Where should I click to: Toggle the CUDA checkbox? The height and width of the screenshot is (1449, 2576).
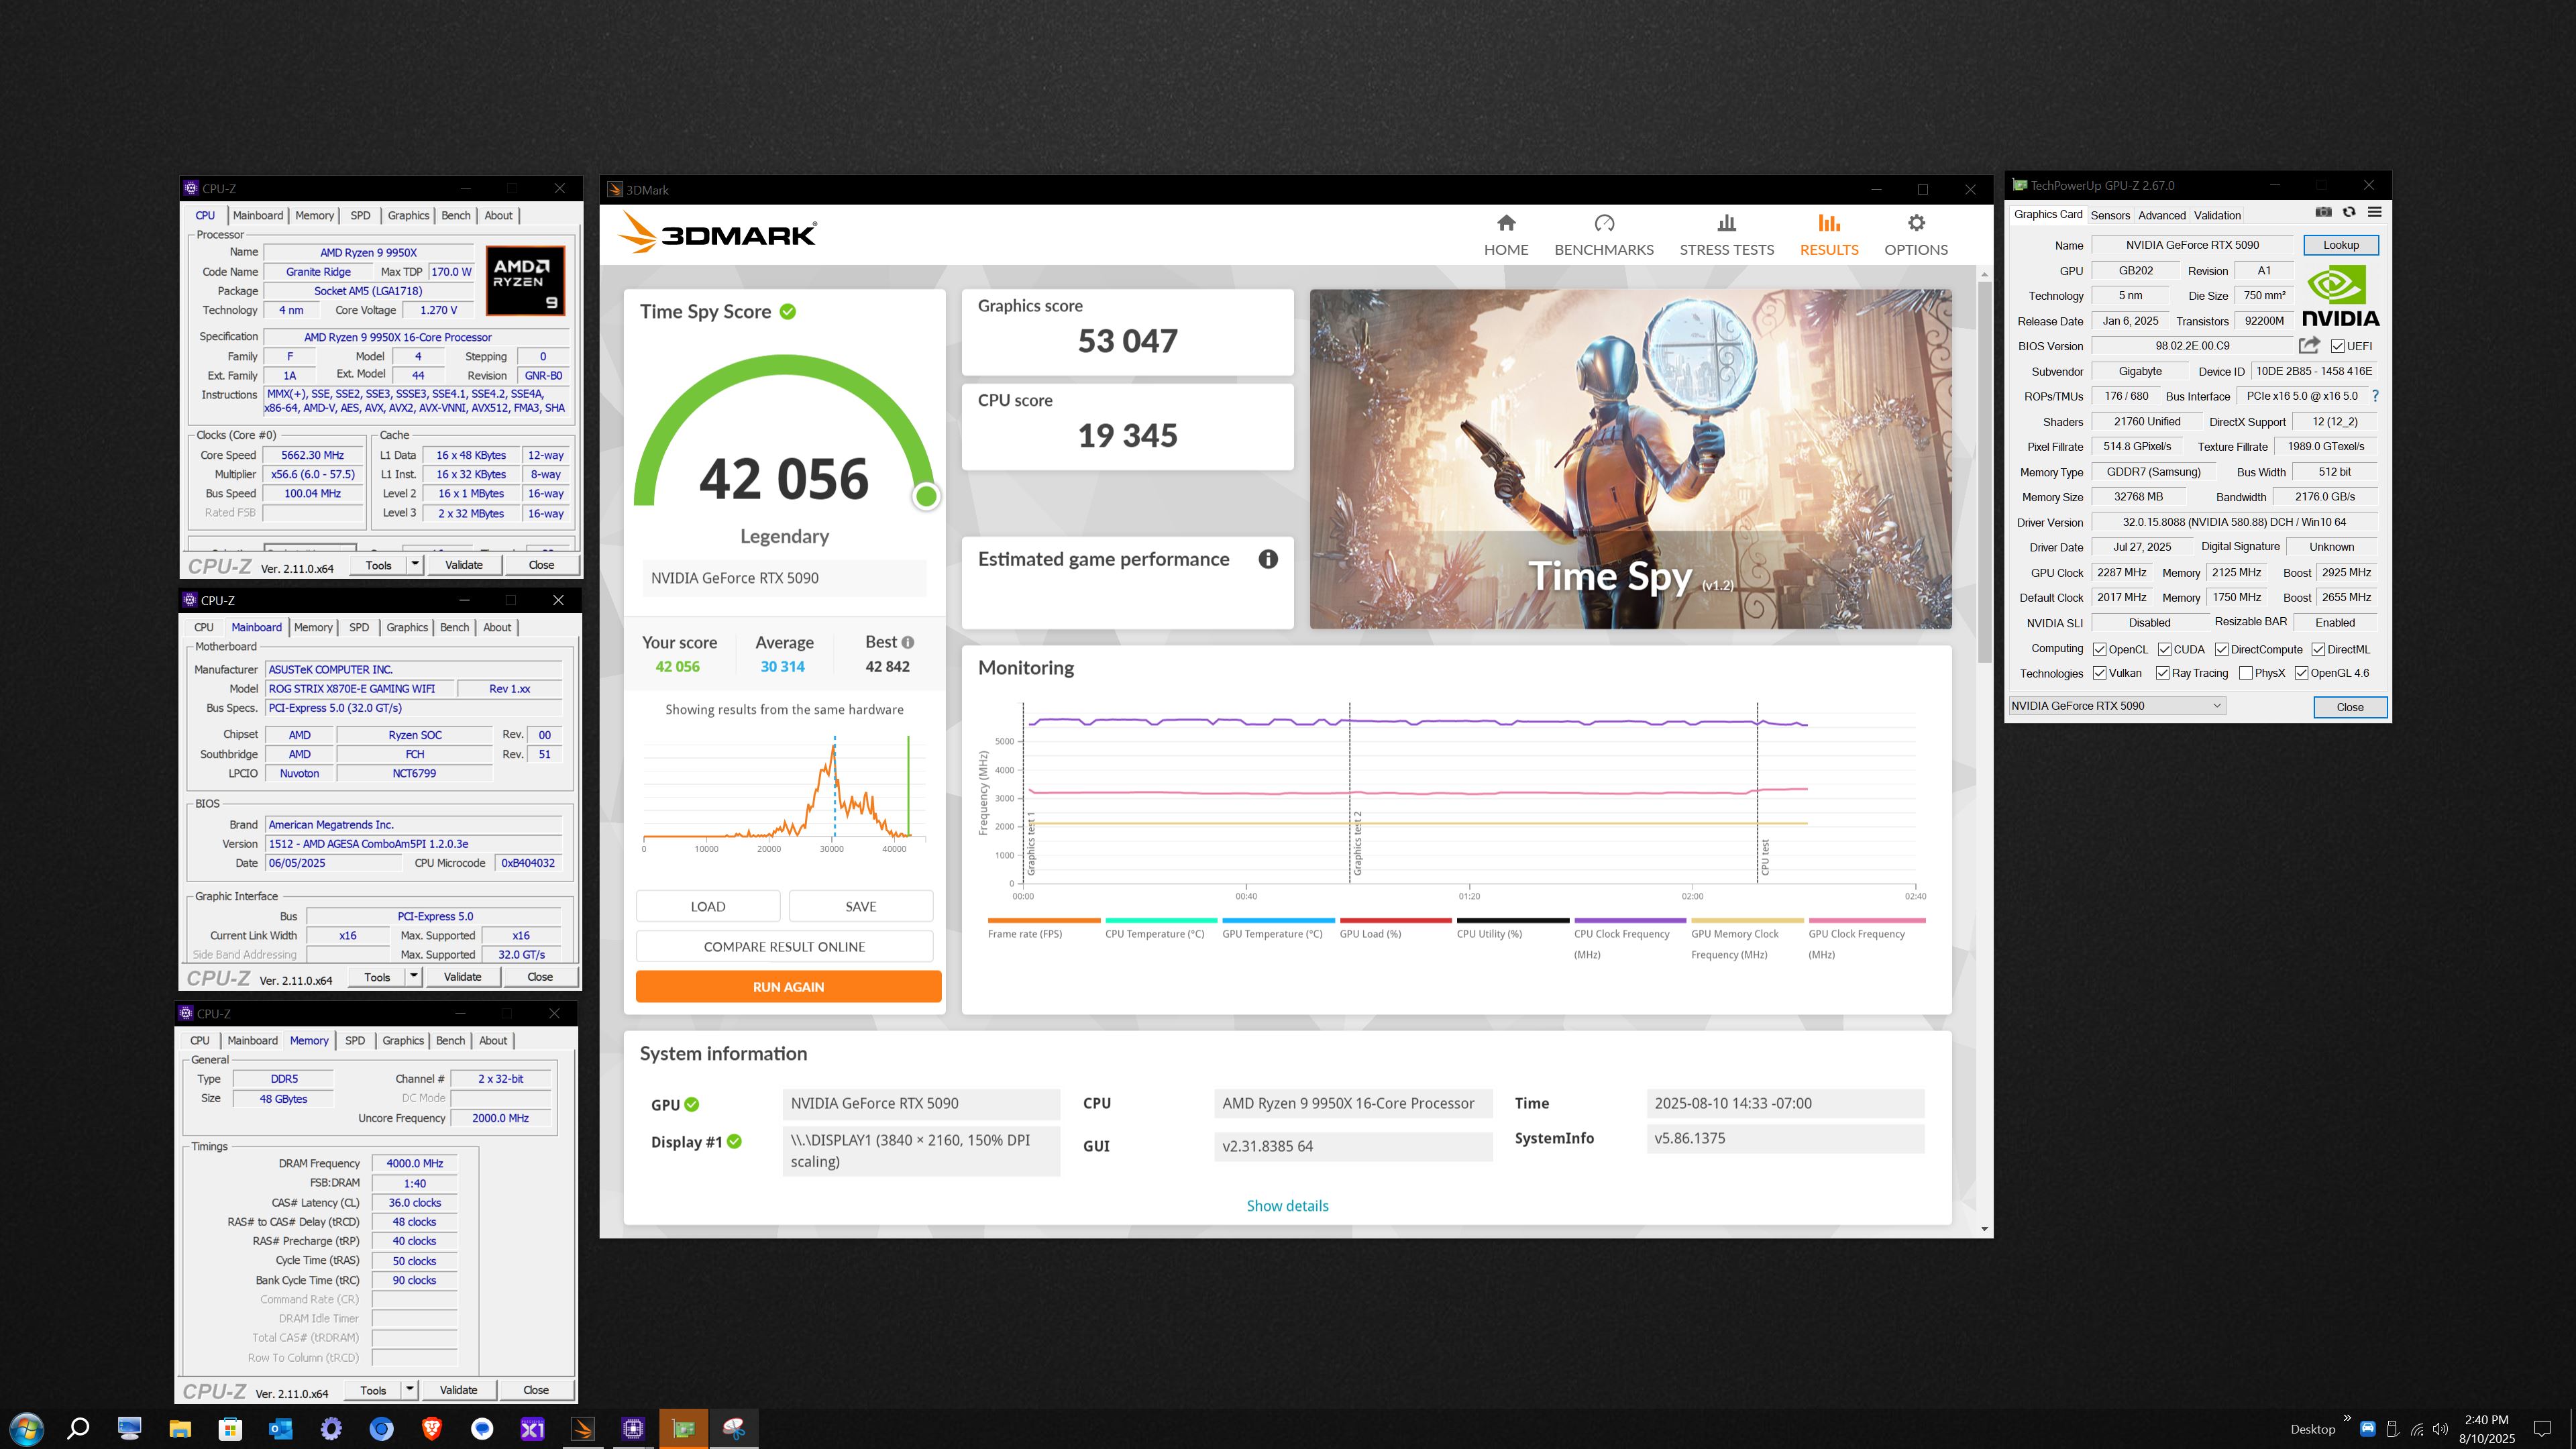(x=2164, y=649)
